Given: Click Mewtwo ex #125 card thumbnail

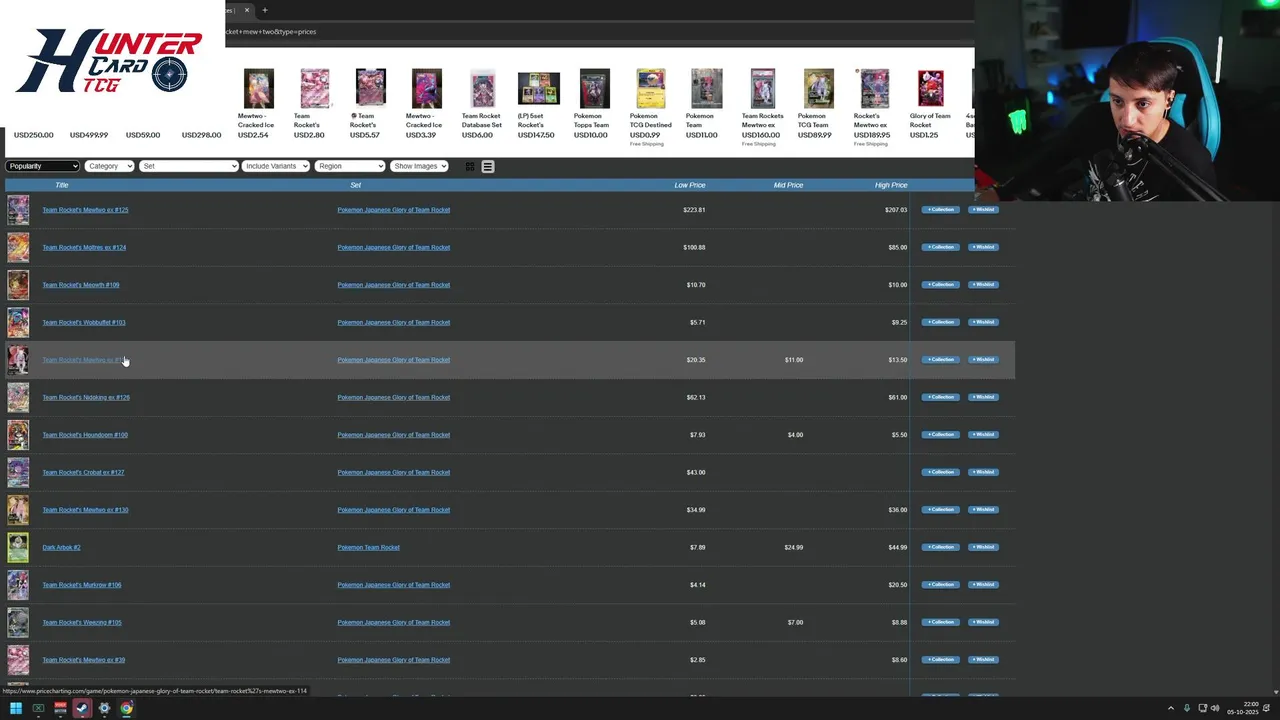Looking at the screenshot, I should pos(18,210).
